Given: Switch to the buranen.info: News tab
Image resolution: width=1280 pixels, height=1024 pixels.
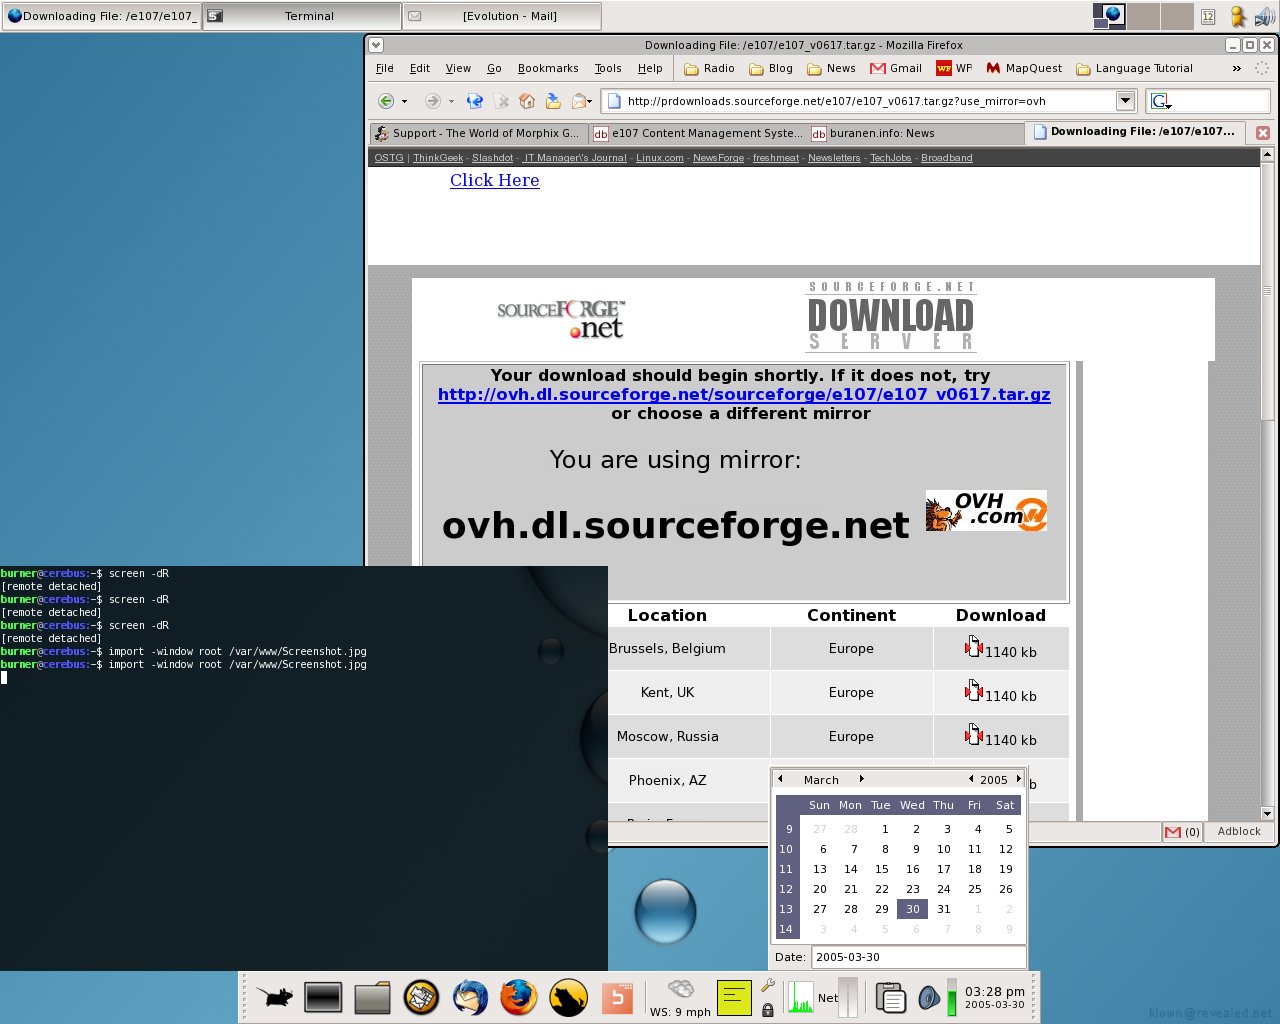Looking at the screenshot, I should (x=915, y=133).
